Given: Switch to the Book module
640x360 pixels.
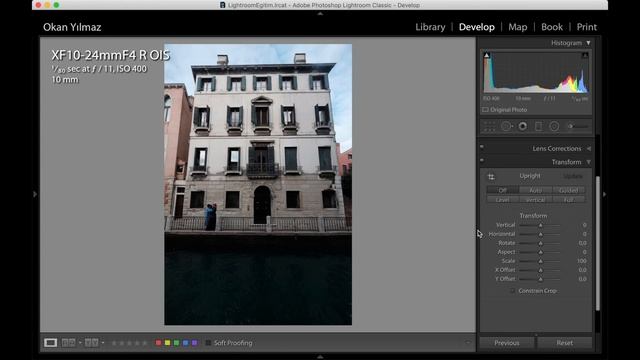Looking at the screenshot, I should coord(552,27).
